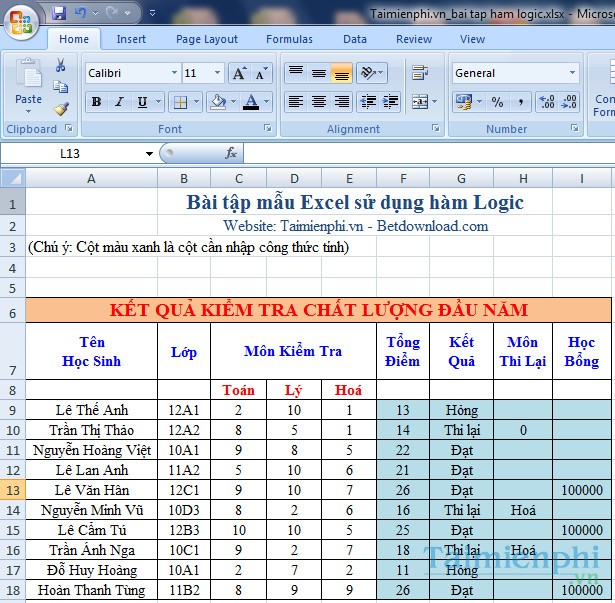Click the Name Box showing L13

pos(71,153)
